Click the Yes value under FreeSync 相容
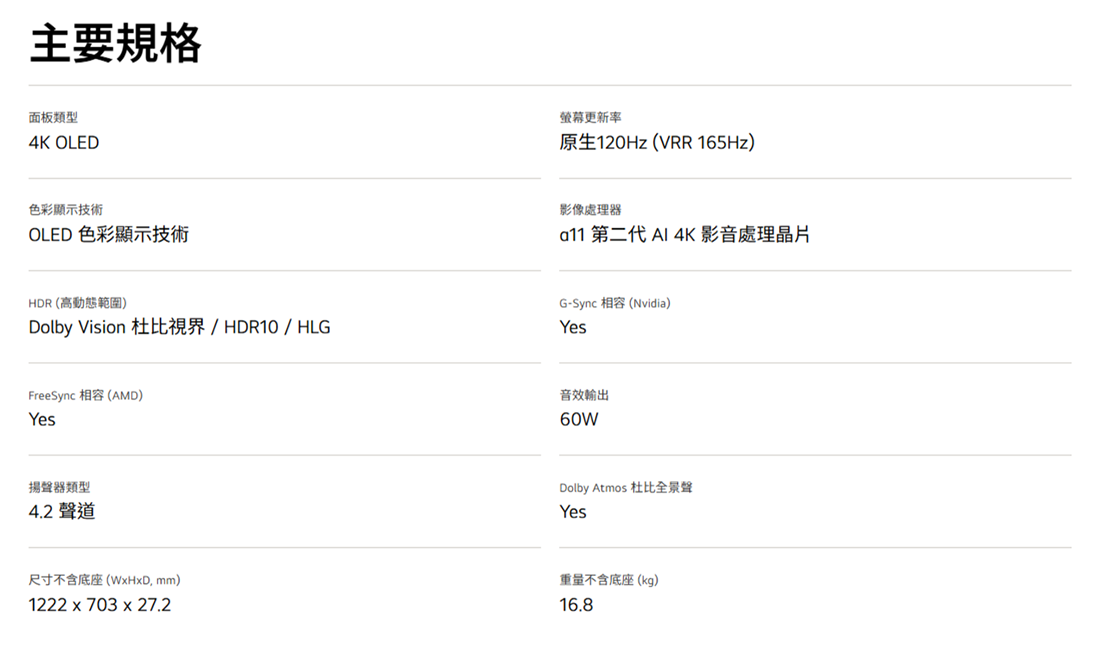Image resolution: width=1100 pixels, height=669 pixels. pyautogui.click(x=42, y=420)
